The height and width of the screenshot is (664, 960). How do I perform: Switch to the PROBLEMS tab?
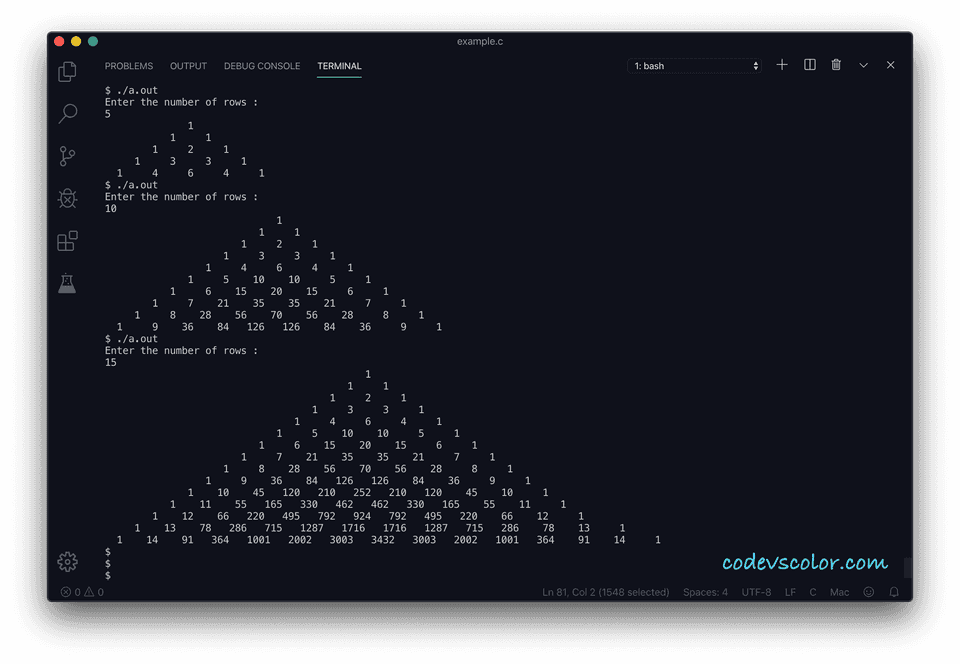point(129,66)
